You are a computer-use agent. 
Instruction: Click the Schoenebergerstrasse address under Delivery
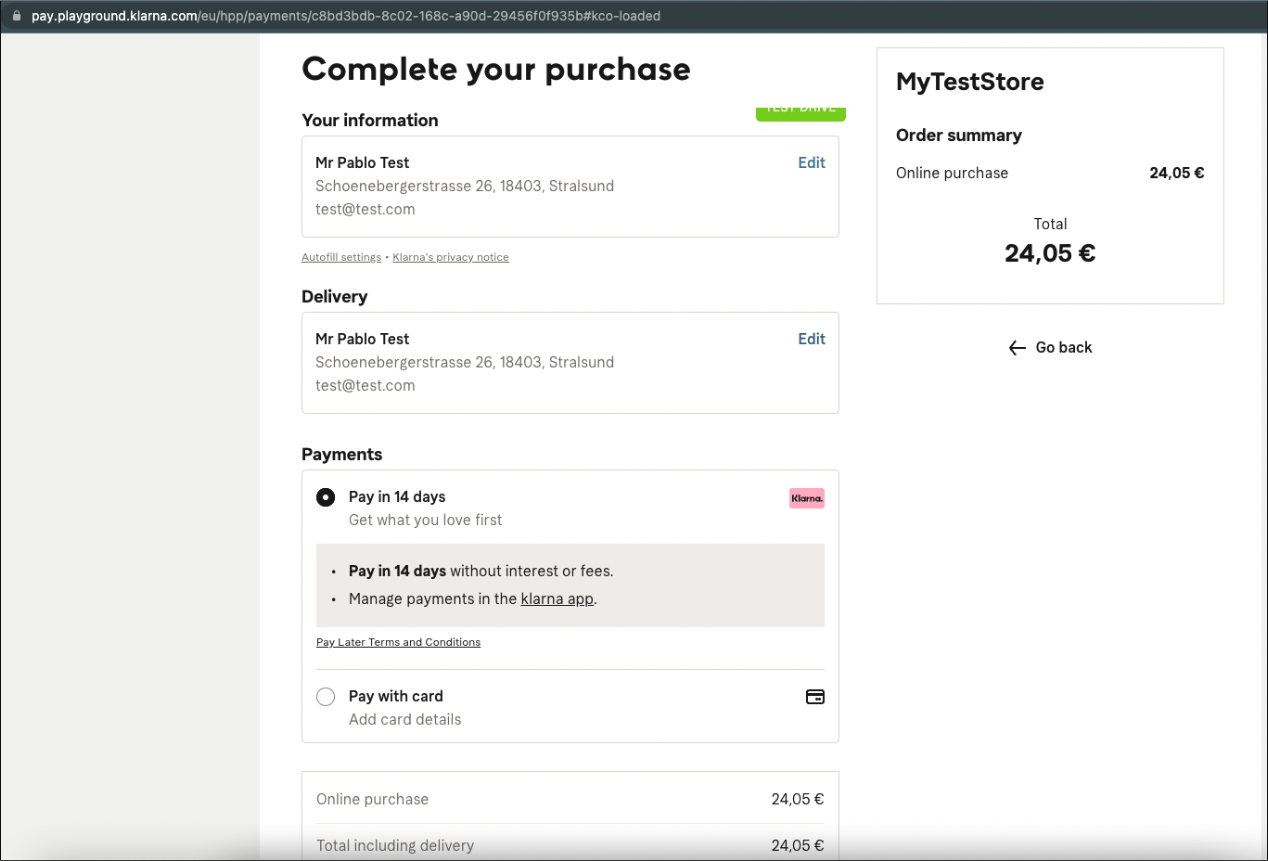click(x=464, y=362)
